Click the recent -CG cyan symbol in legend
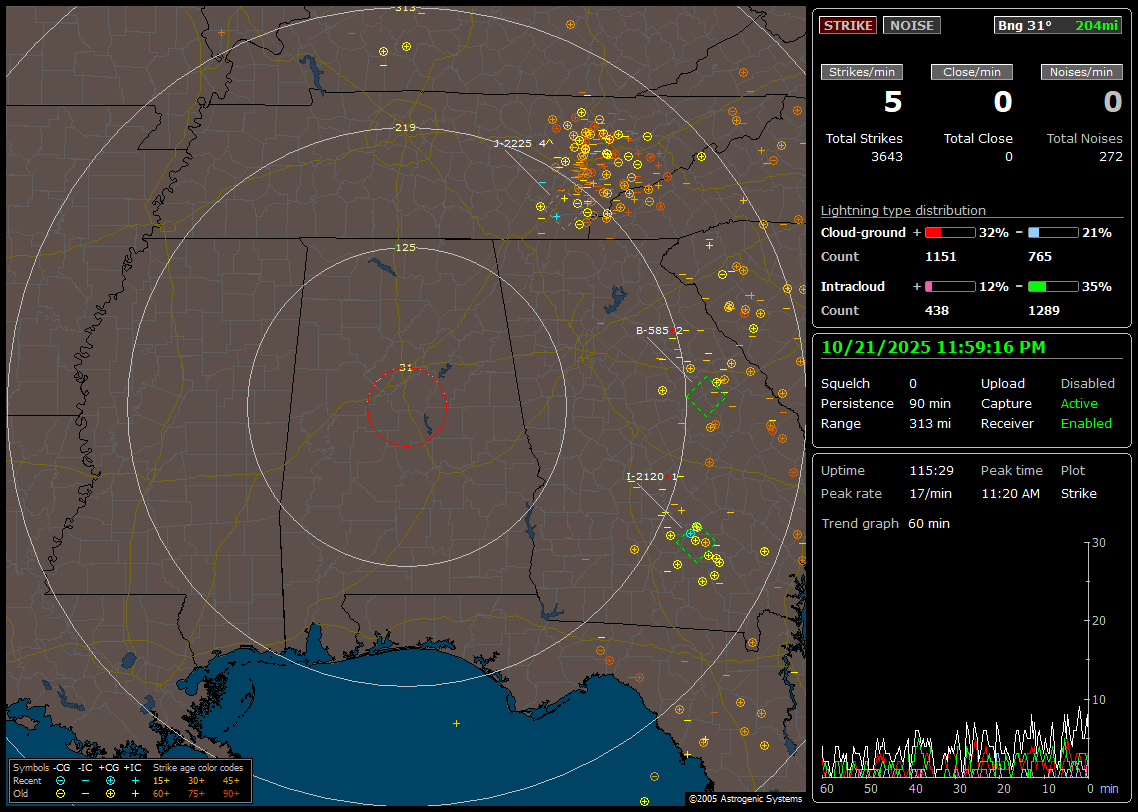The width and height of the screenshot is (1138, 812). 60,780
